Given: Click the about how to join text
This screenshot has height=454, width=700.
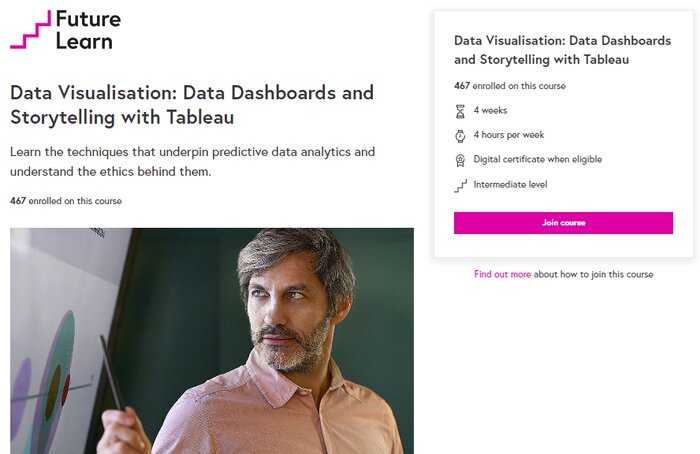Looking at the screenshot, I should (593, 274).
